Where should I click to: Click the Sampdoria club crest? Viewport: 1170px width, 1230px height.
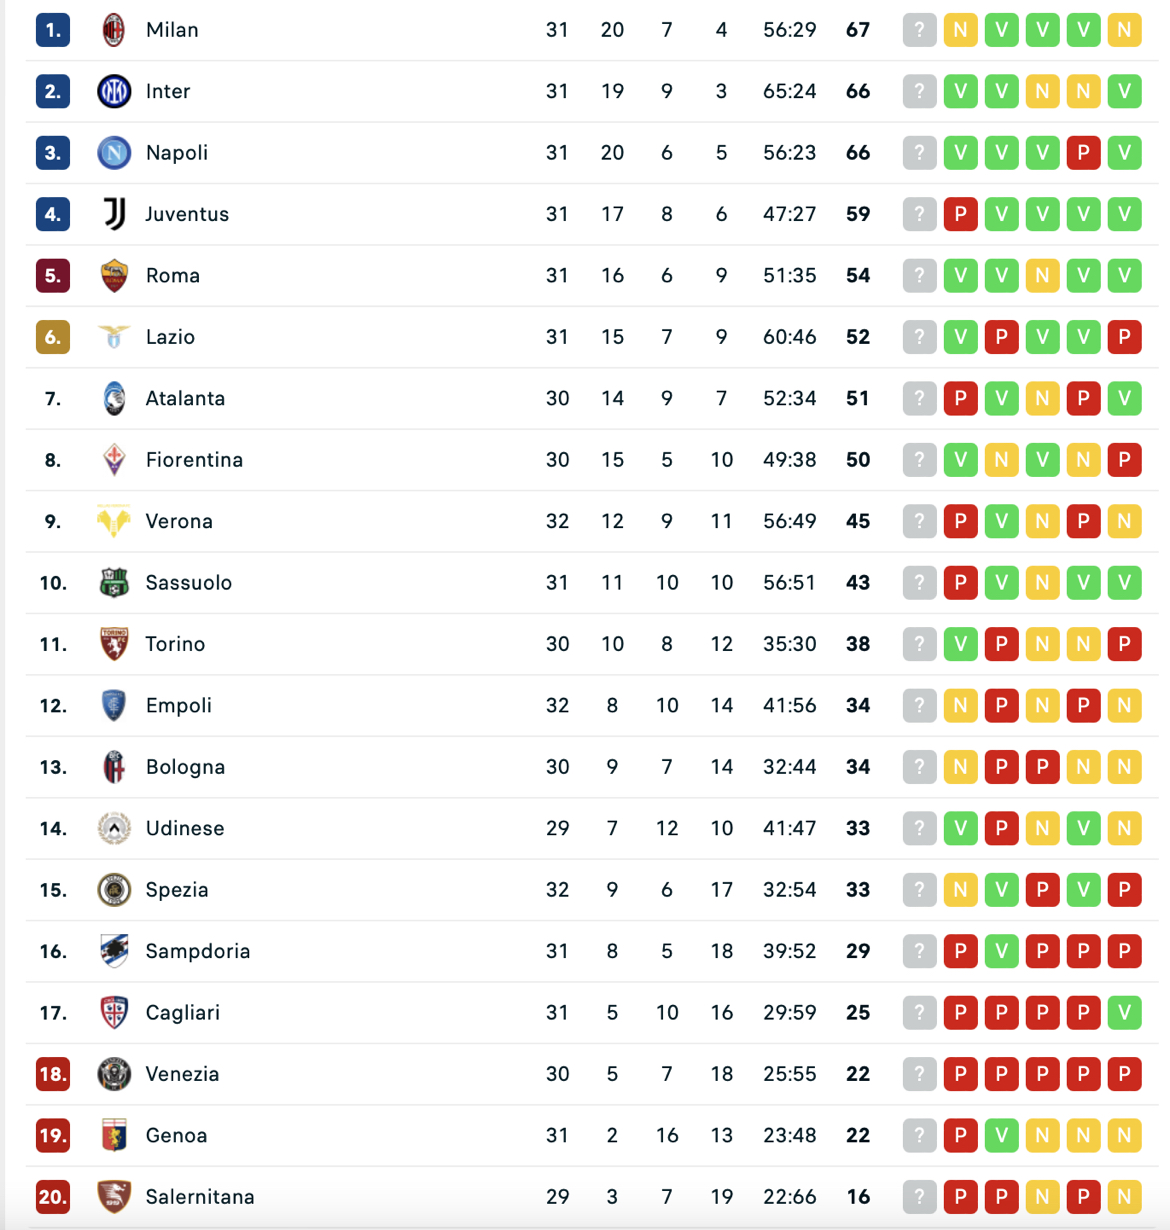coord(114,951)
